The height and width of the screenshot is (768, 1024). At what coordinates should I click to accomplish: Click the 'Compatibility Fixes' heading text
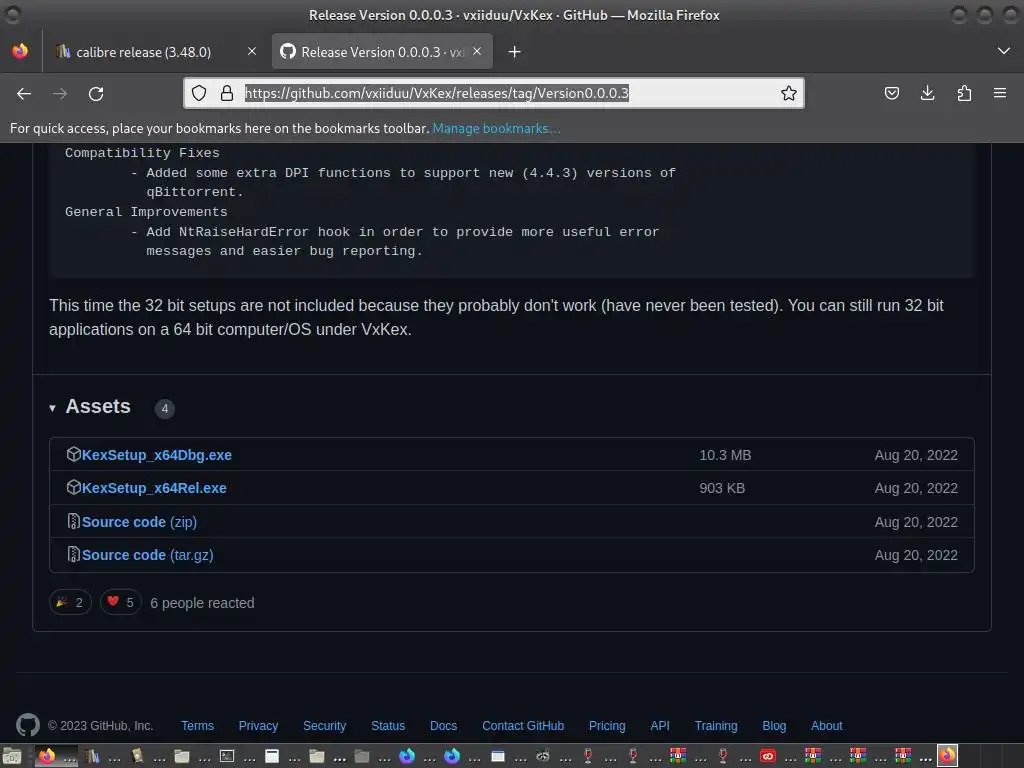(x=142, y=153)
